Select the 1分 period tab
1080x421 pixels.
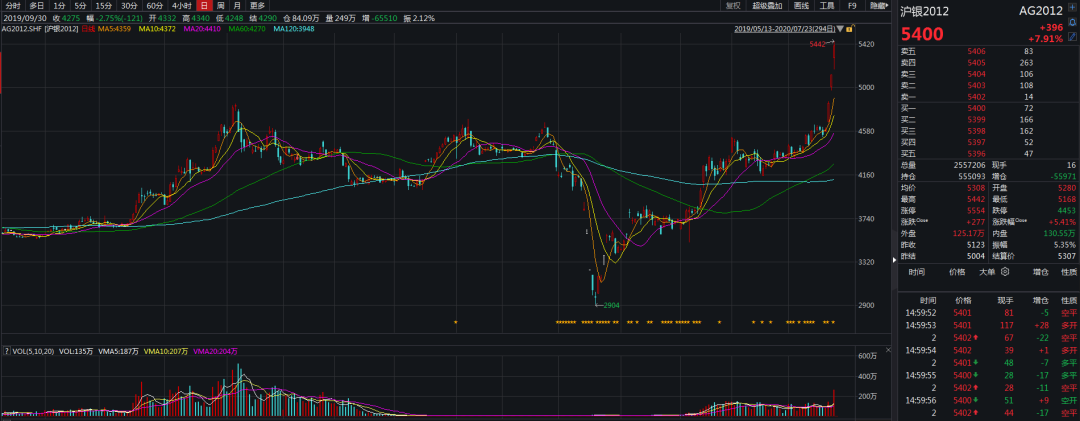point(59,6)
